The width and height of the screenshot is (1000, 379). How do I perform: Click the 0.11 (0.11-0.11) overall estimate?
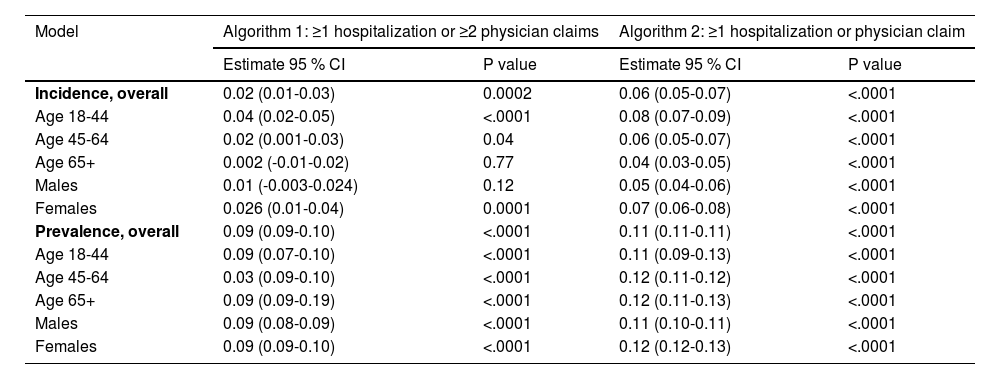(x=675, y=232)
